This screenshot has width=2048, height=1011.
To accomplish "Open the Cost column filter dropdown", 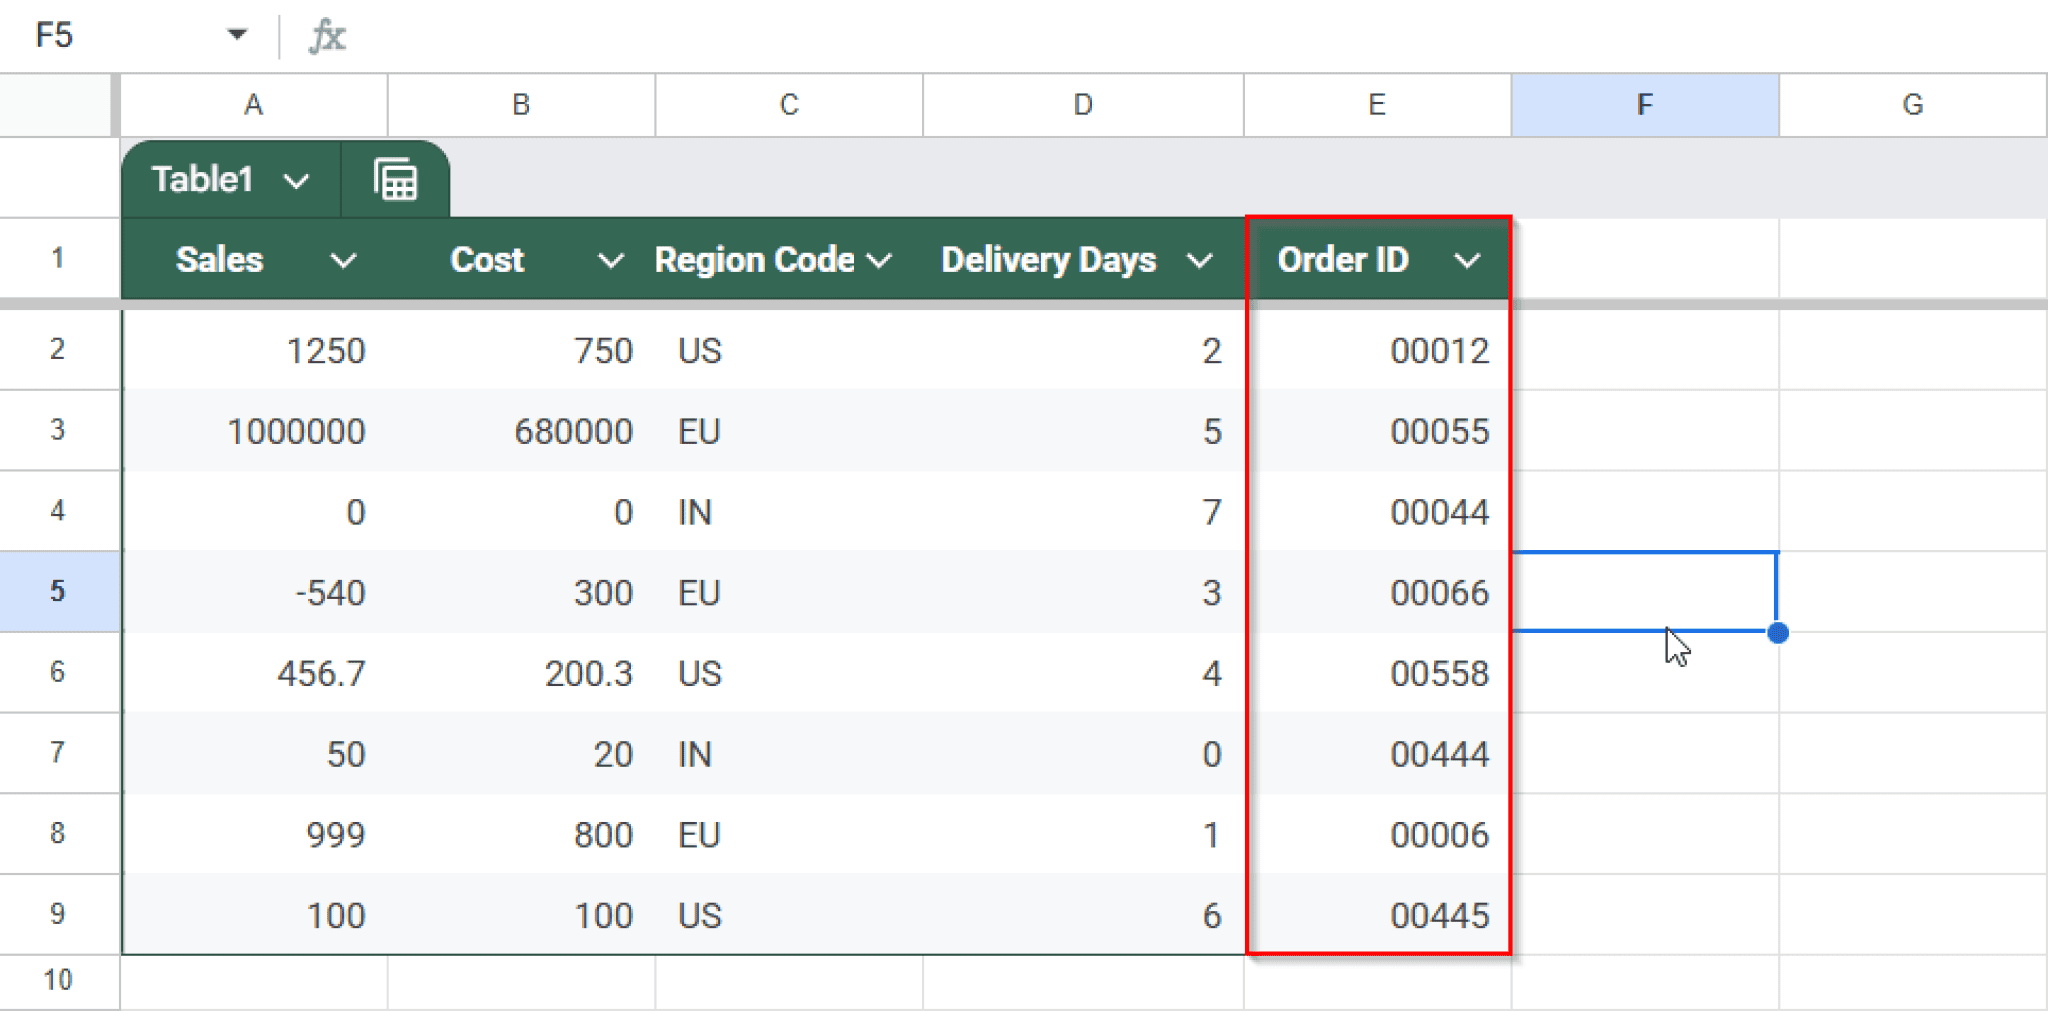I will pyautogui.click(x=610, y=260).
